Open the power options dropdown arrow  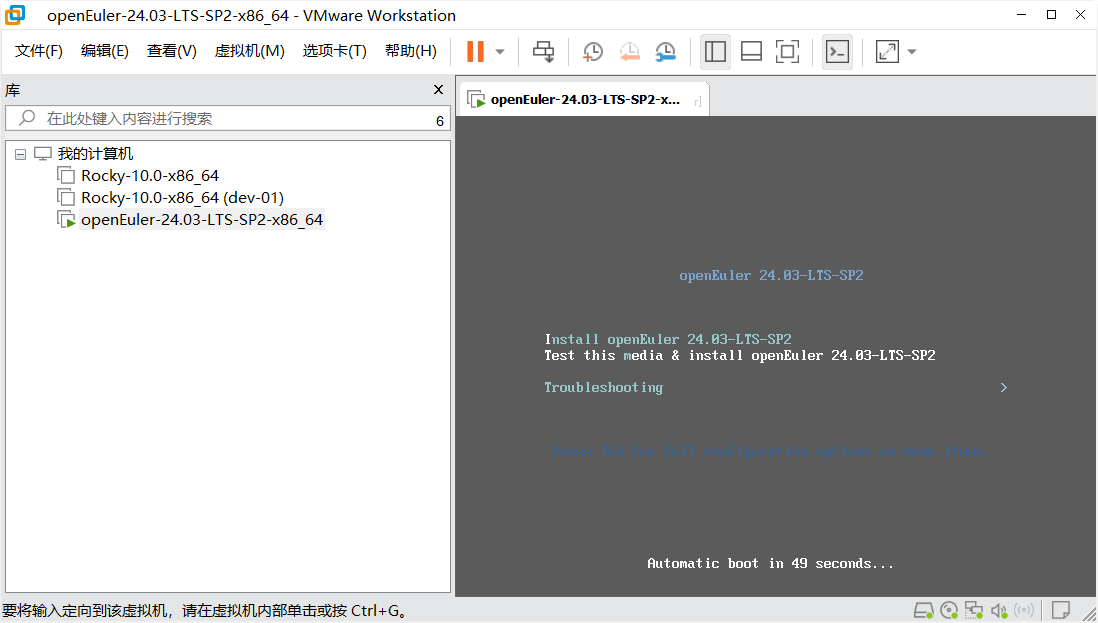tap(500, 52)
